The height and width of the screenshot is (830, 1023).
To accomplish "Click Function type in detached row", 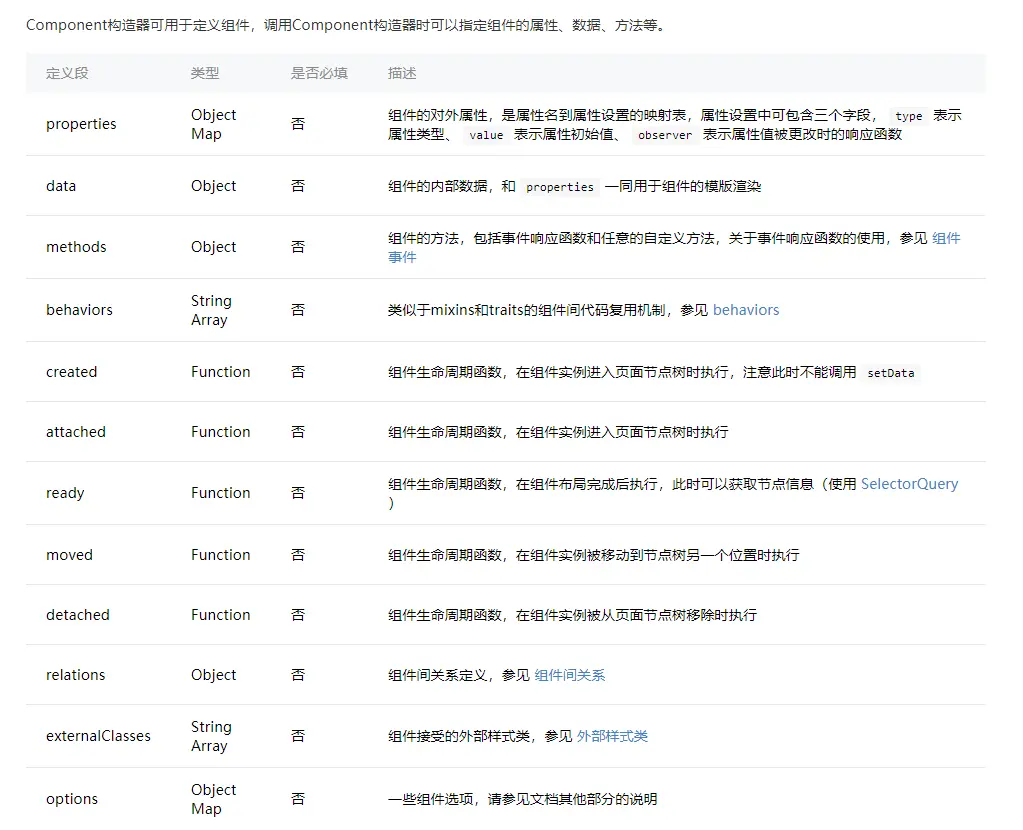I will click(221, 615).
